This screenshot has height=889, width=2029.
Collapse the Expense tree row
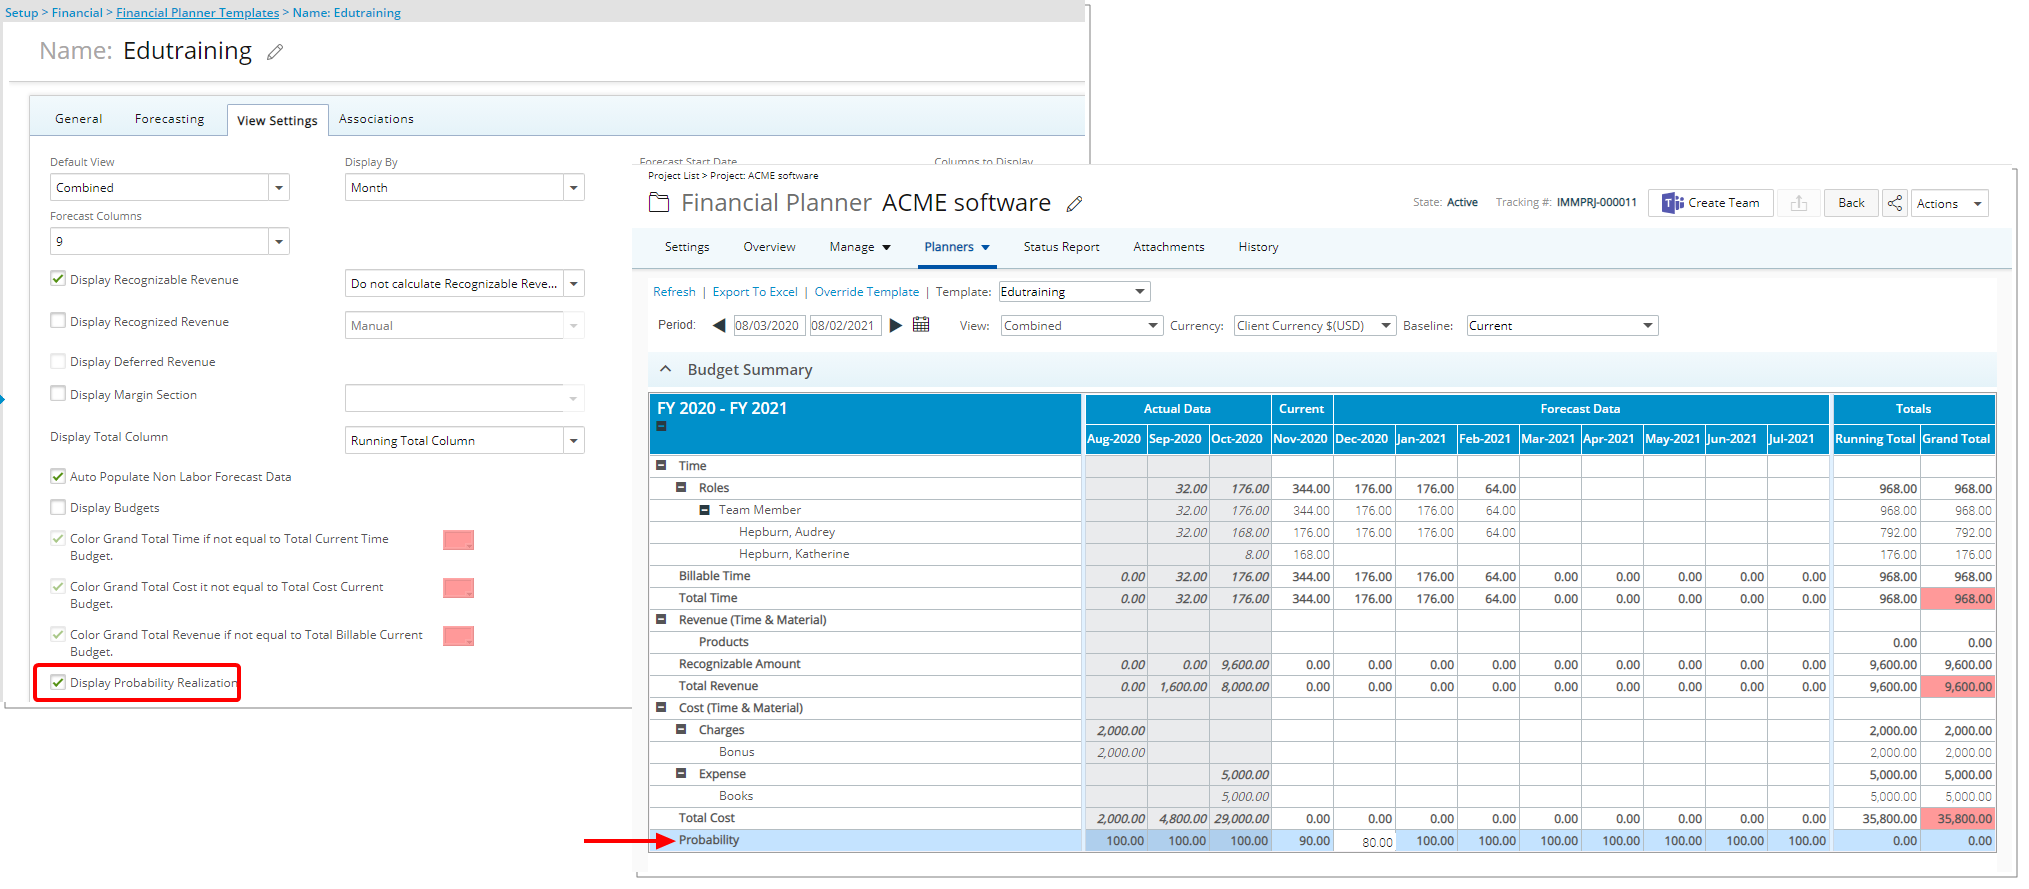pos(681,773)
